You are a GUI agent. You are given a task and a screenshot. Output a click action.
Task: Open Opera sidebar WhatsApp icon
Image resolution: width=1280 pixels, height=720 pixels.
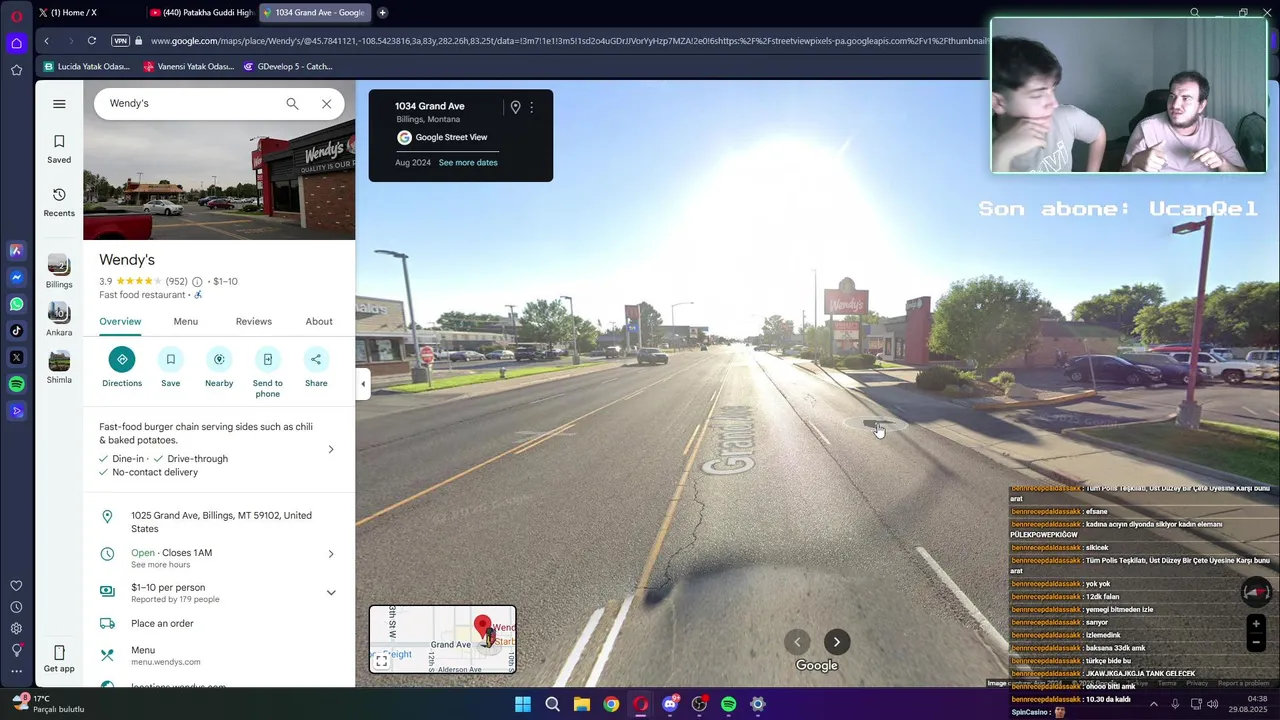pyautogui.click(x=16, y=304)
